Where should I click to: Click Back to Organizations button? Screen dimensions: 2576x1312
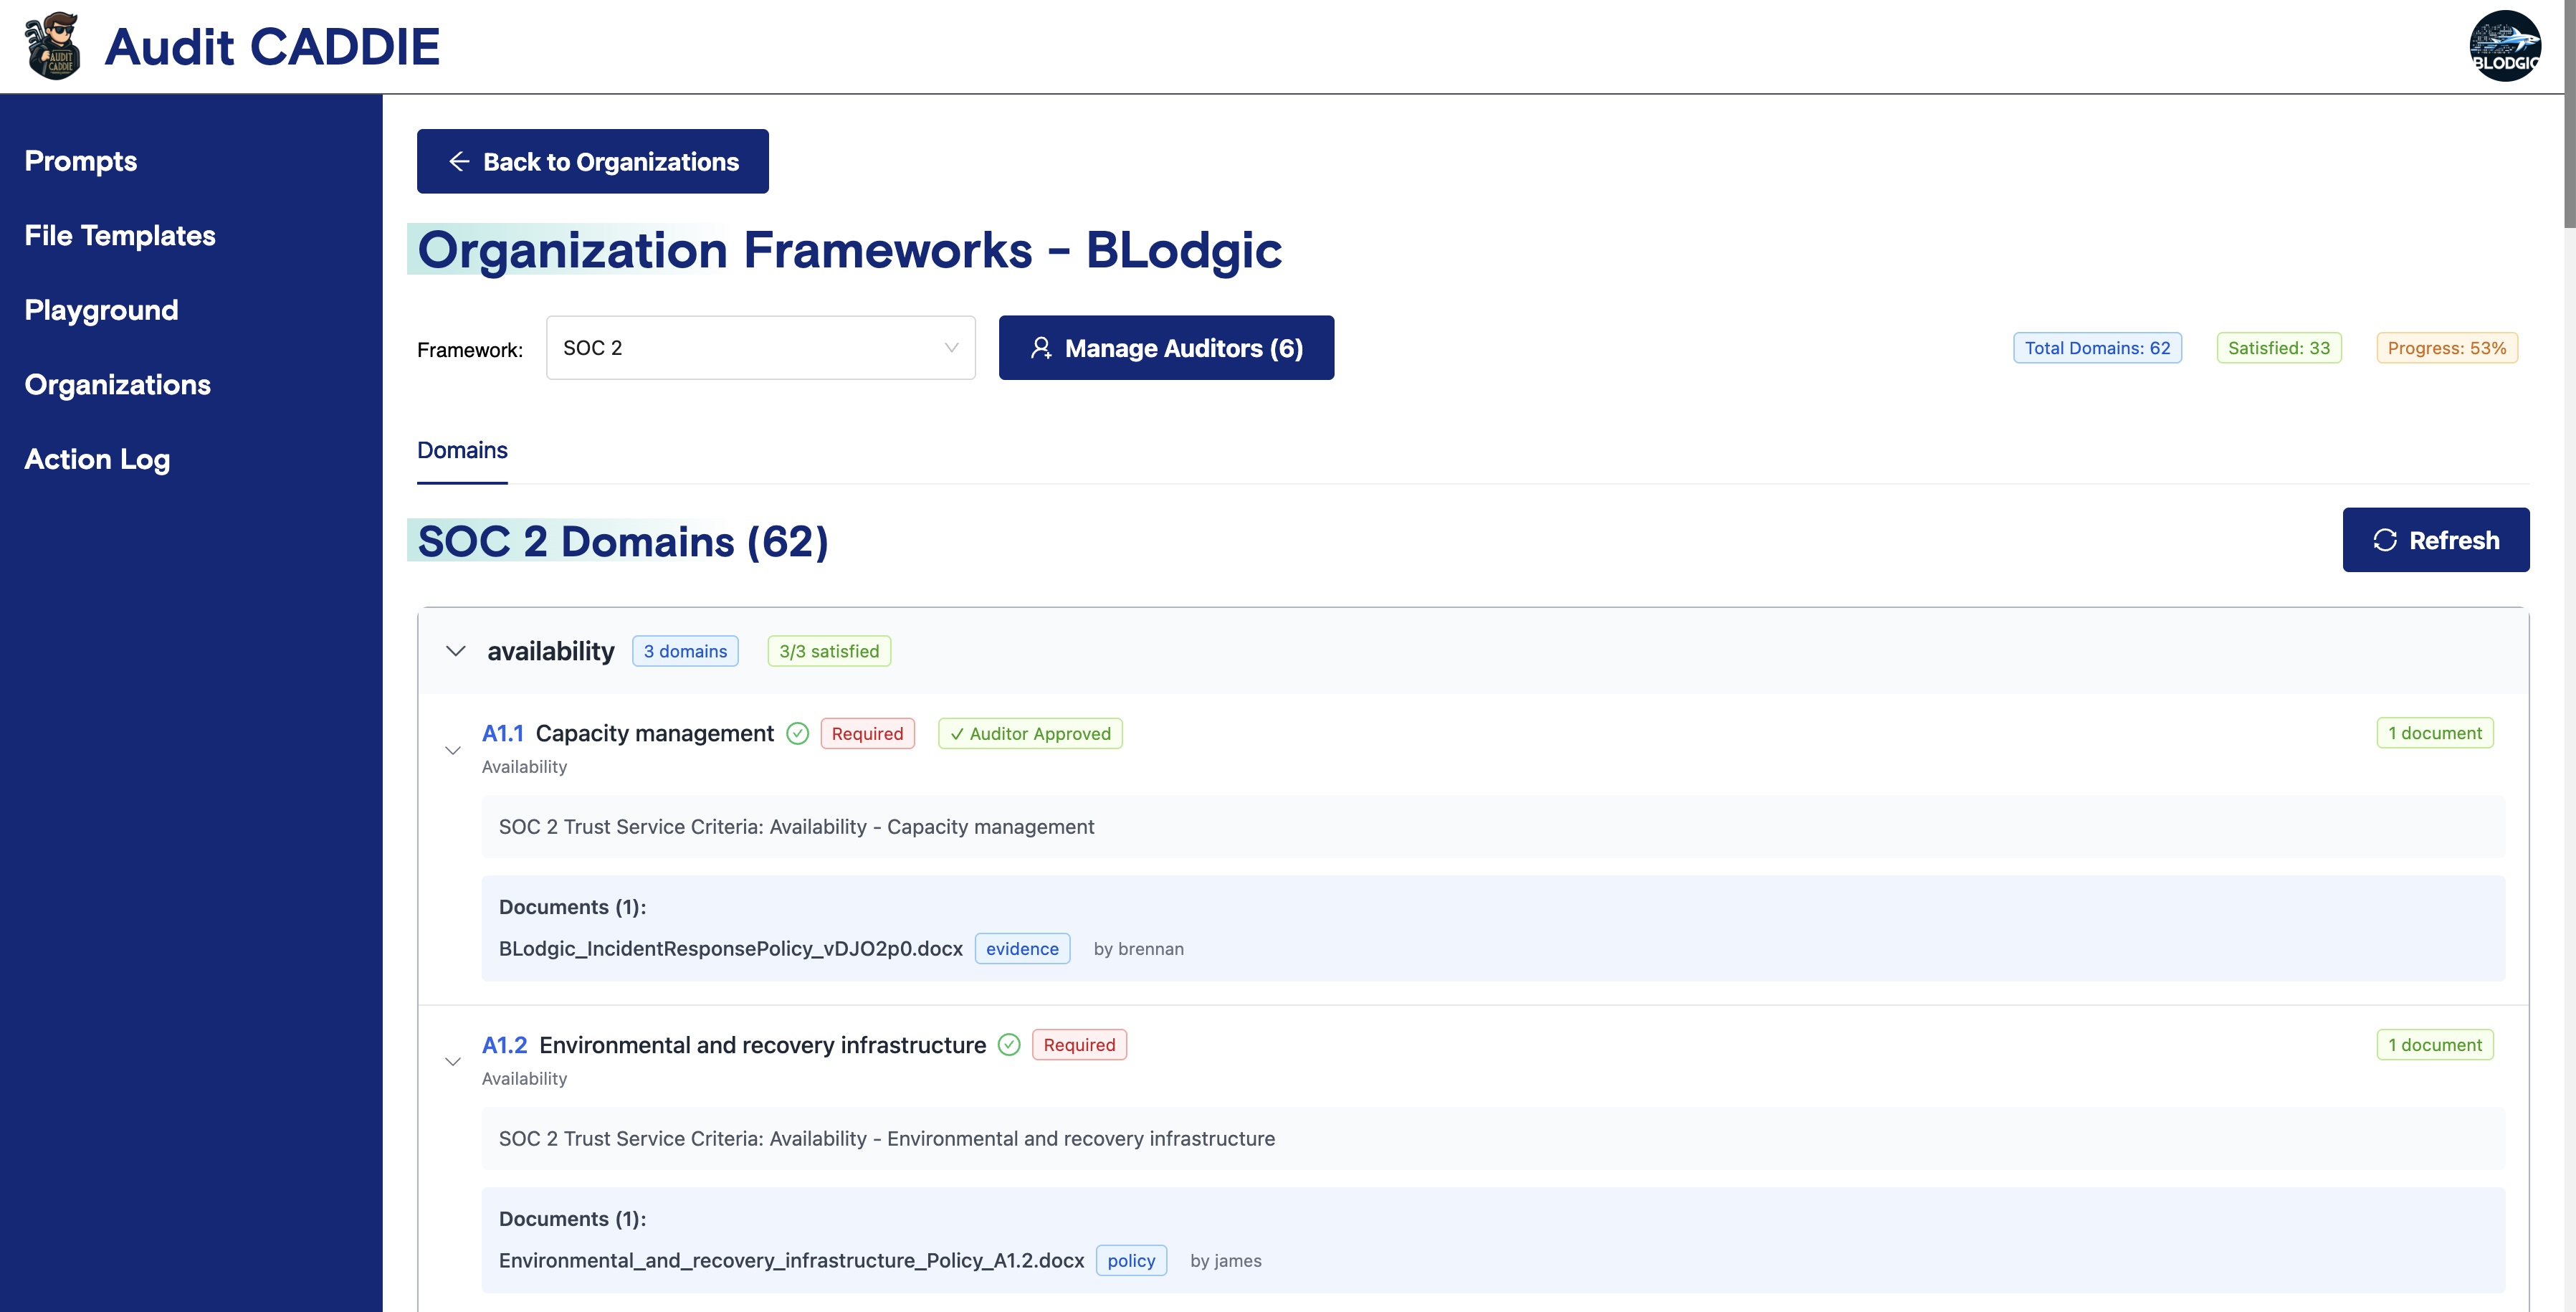click(x=593, y=161)
